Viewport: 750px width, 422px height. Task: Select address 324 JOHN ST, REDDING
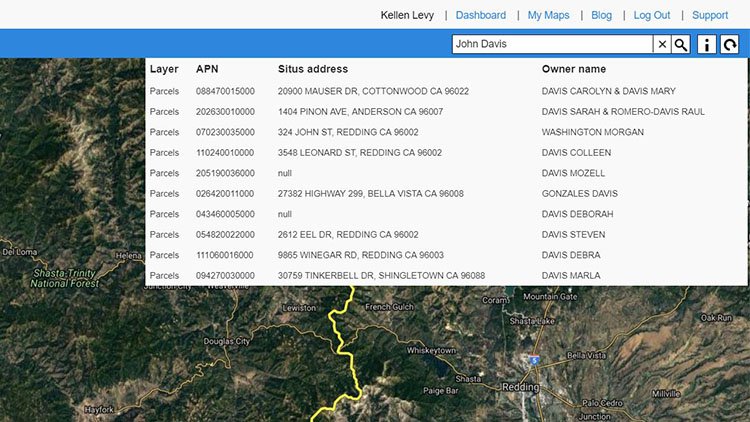[348, 132]
